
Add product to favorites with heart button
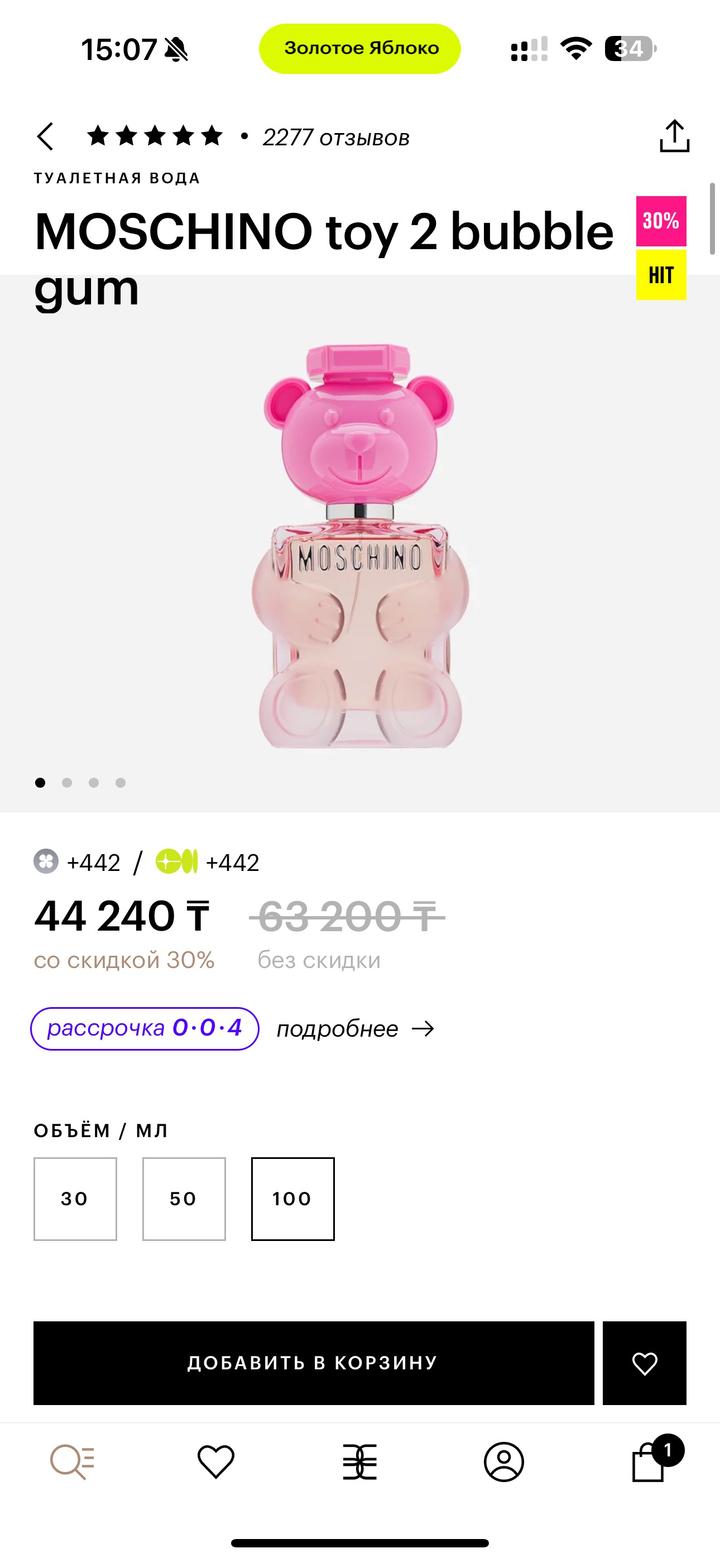[x=645, y=1363]
